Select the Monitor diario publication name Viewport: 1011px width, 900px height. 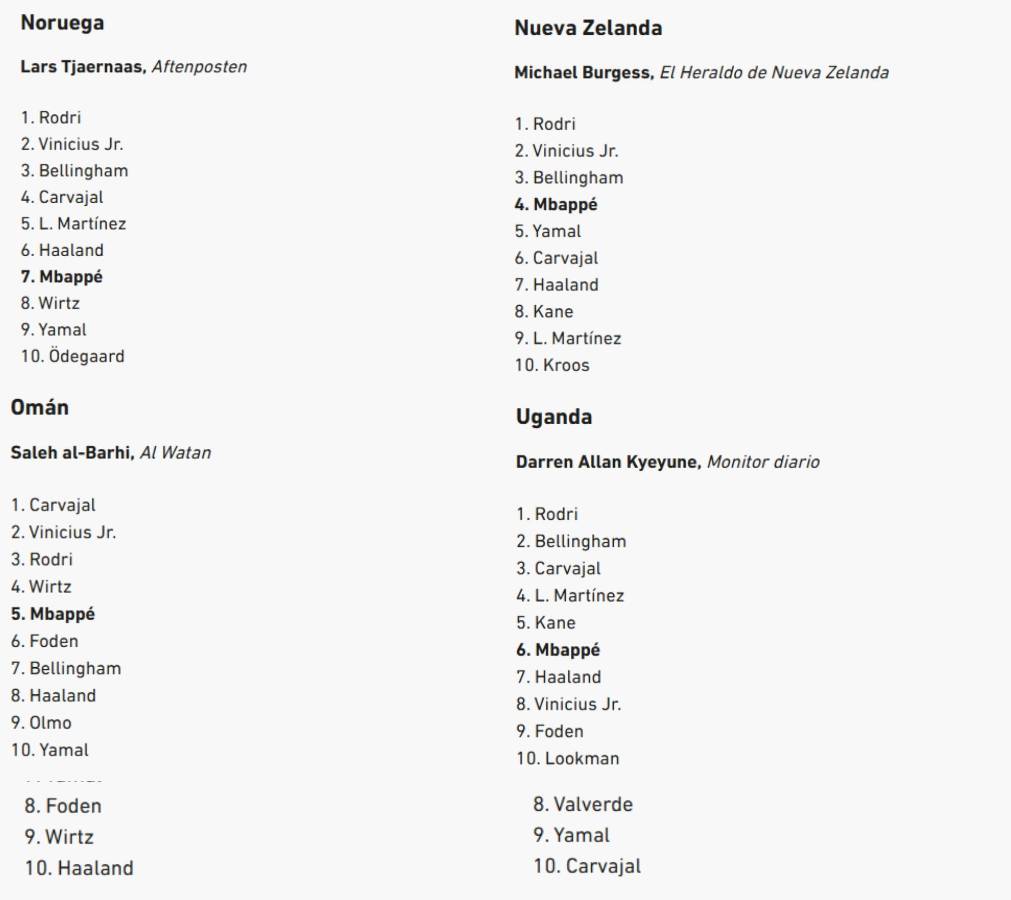point(763,462)
